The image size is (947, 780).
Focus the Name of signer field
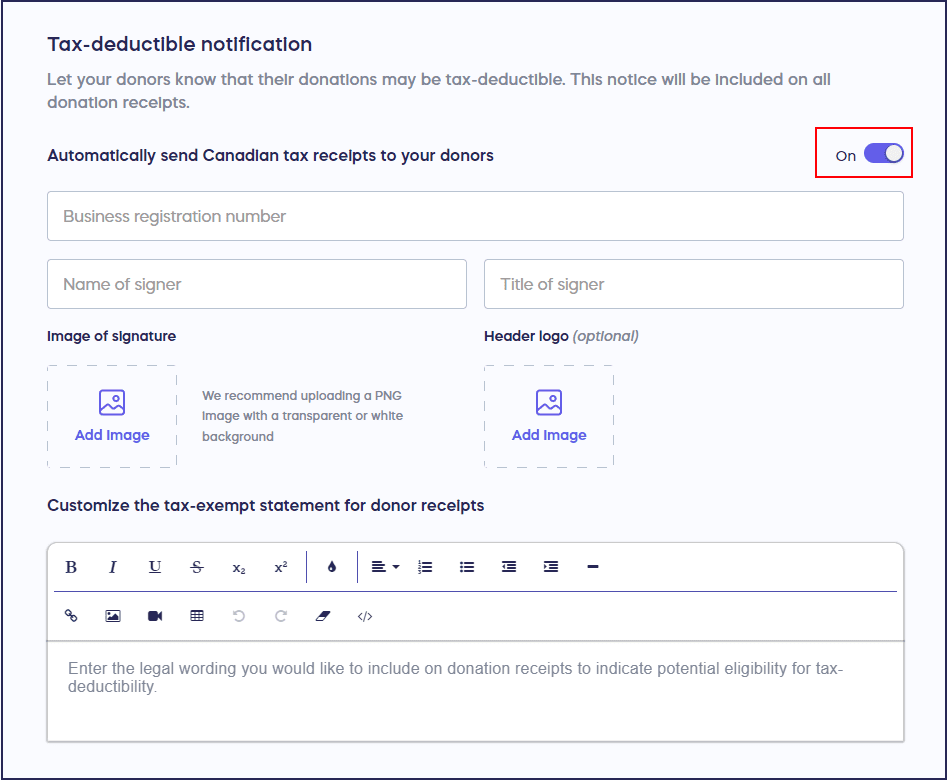[x=257, y=284]
